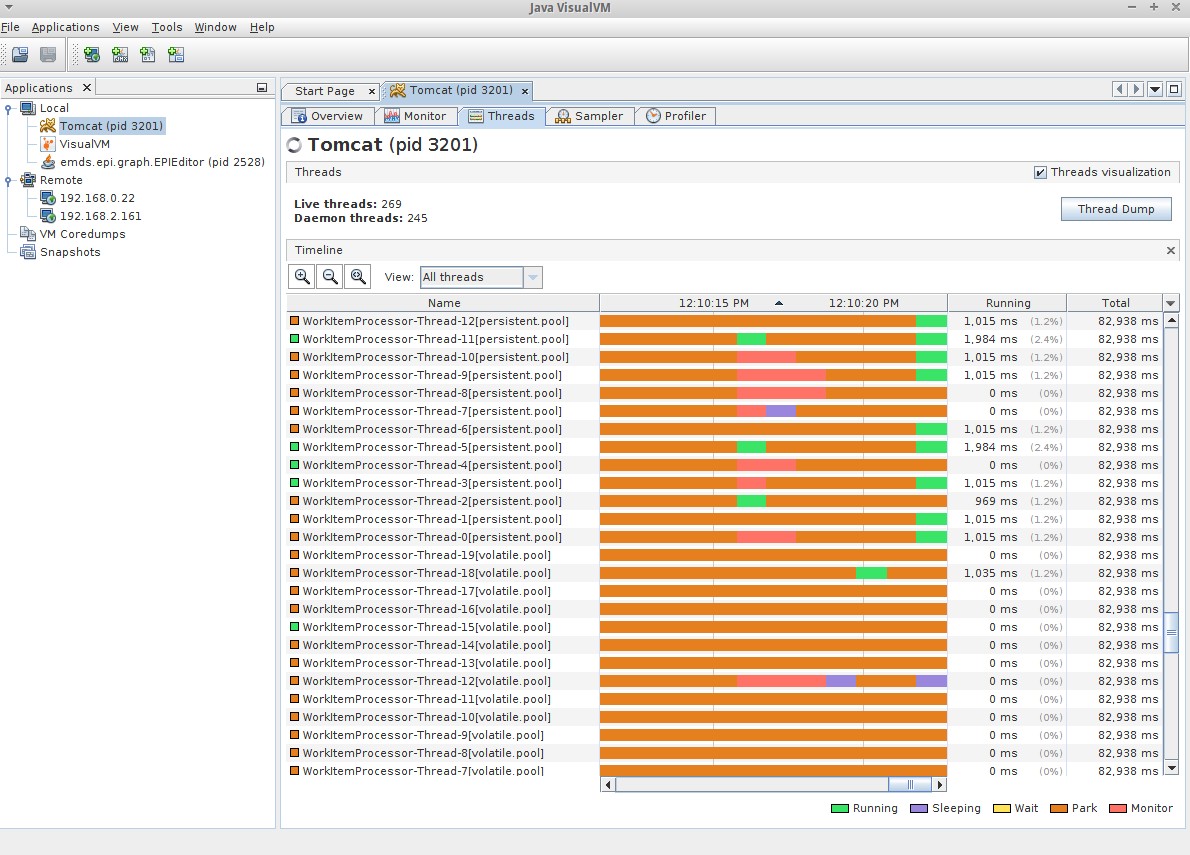Click the state icon of WorkItemProcessor-Thread-11[persistent.pool]

294,339
